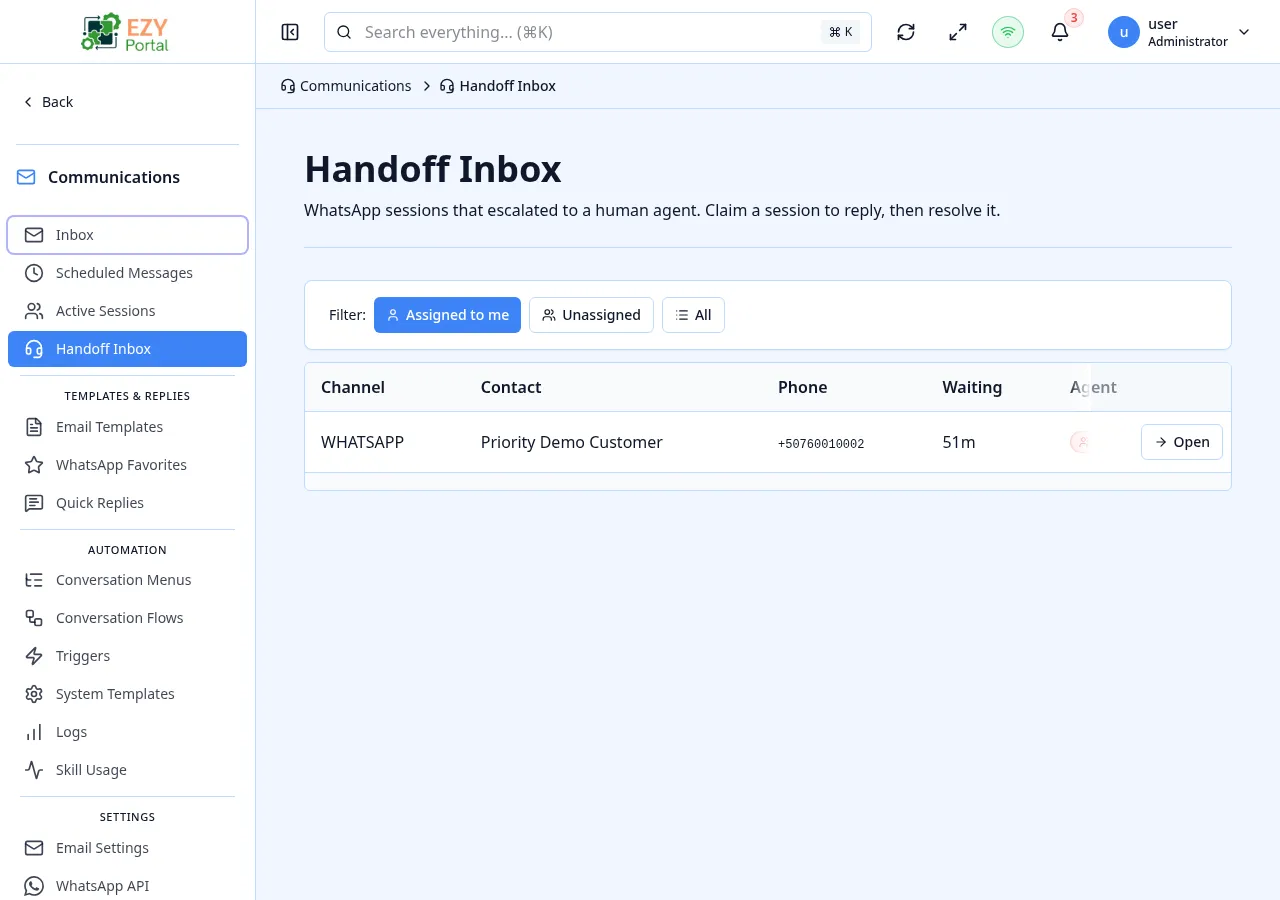Open Logs page
1280x900 pixels.
pos(127,732)
